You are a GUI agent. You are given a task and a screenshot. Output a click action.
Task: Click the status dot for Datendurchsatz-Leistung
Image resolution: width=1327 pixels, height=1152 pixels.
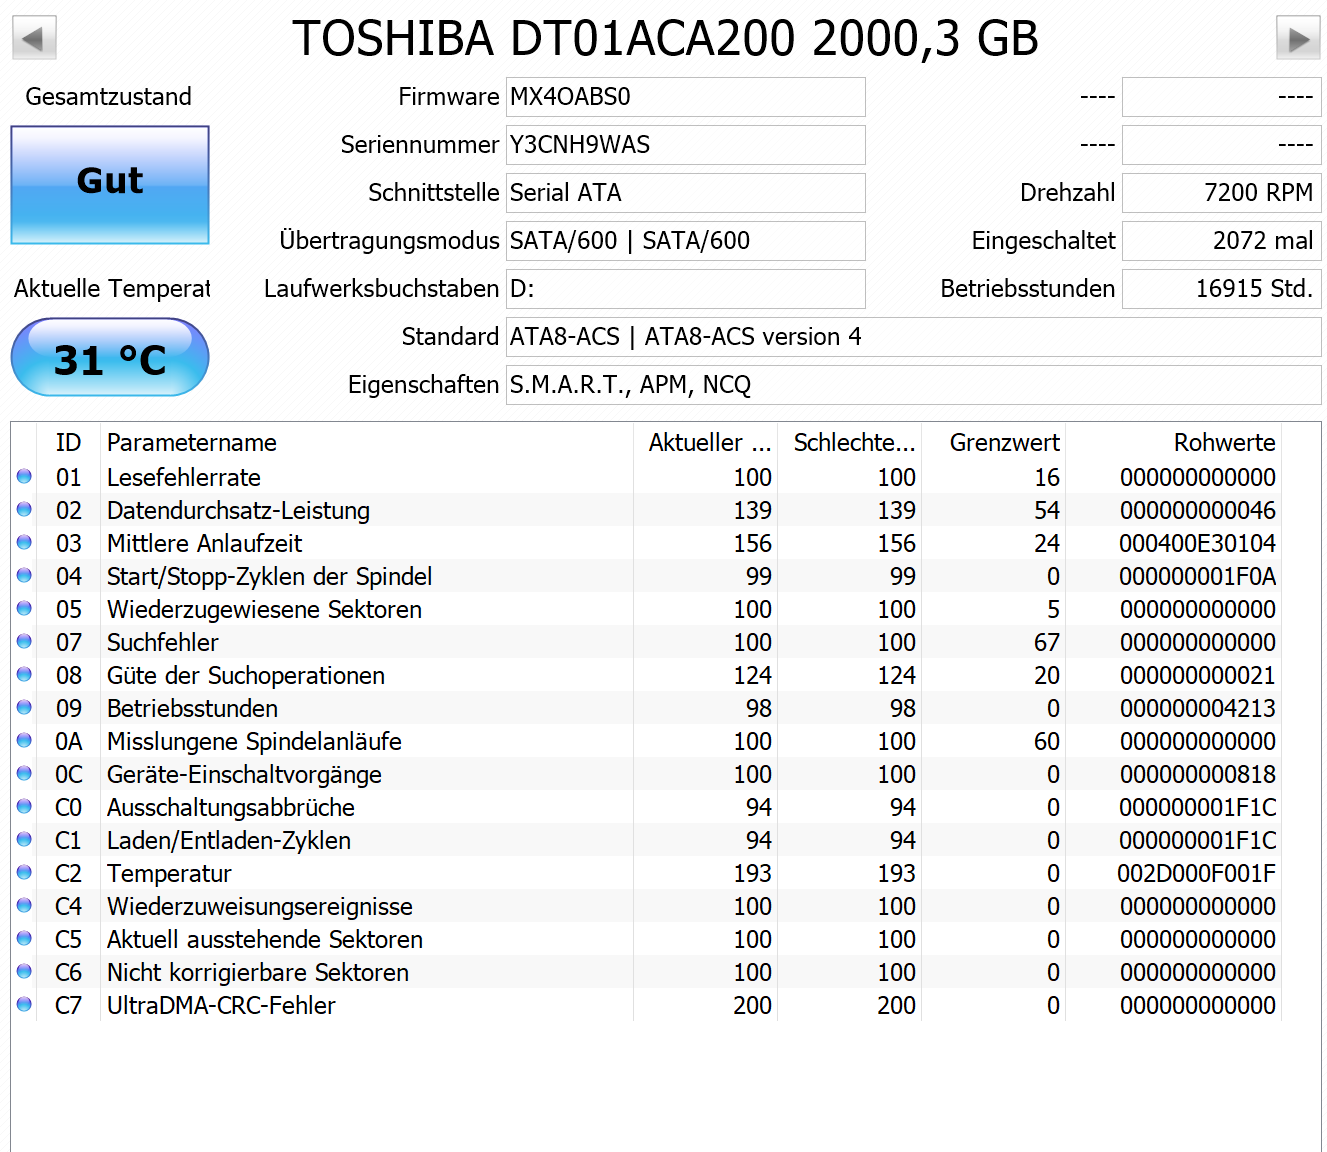[x=24, y=509]
